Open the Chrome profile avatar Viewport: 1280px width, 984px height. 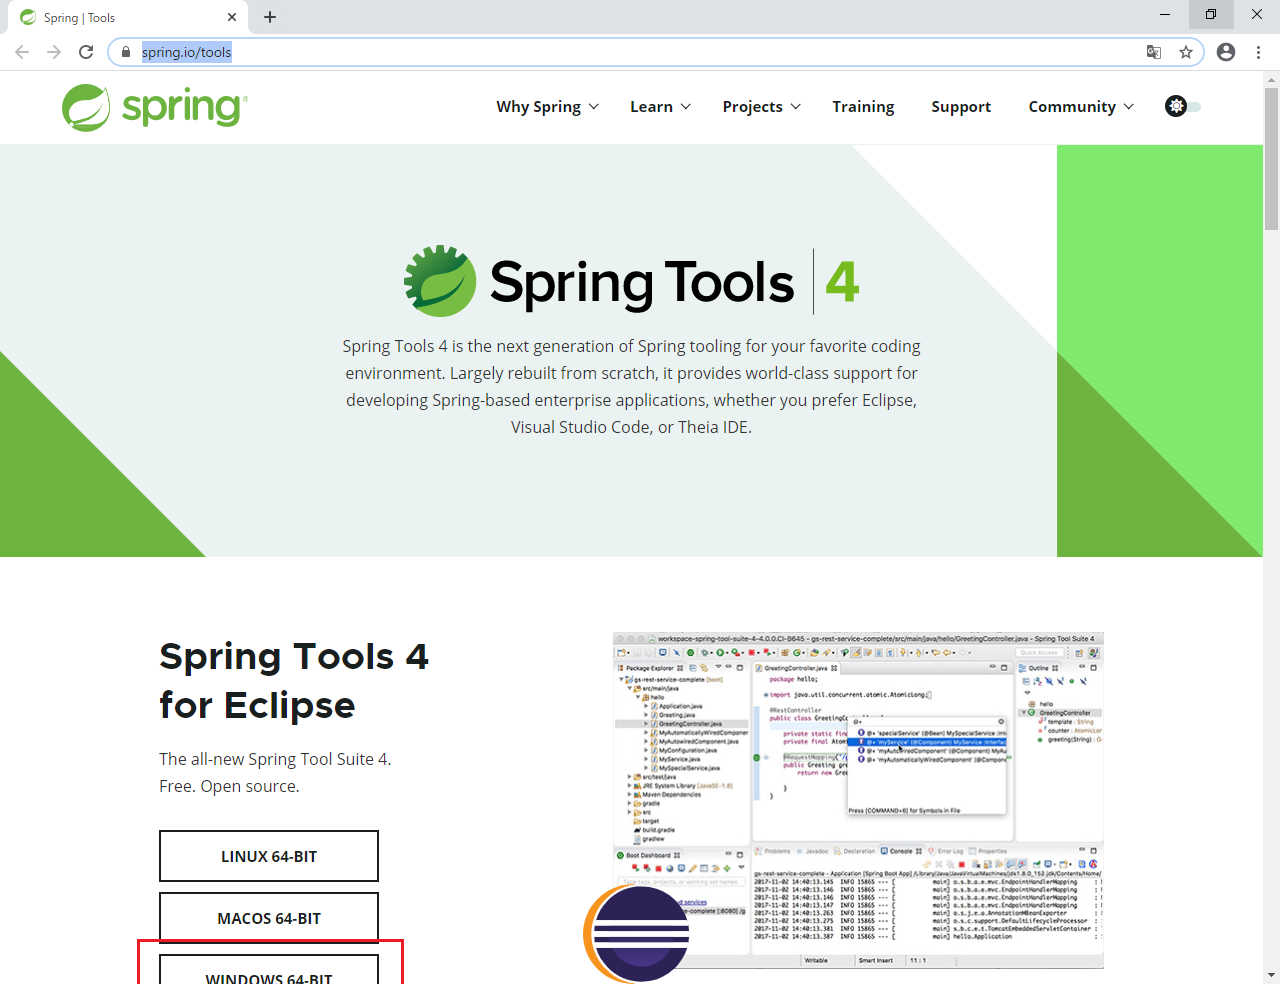click(x=1226, y=52)
